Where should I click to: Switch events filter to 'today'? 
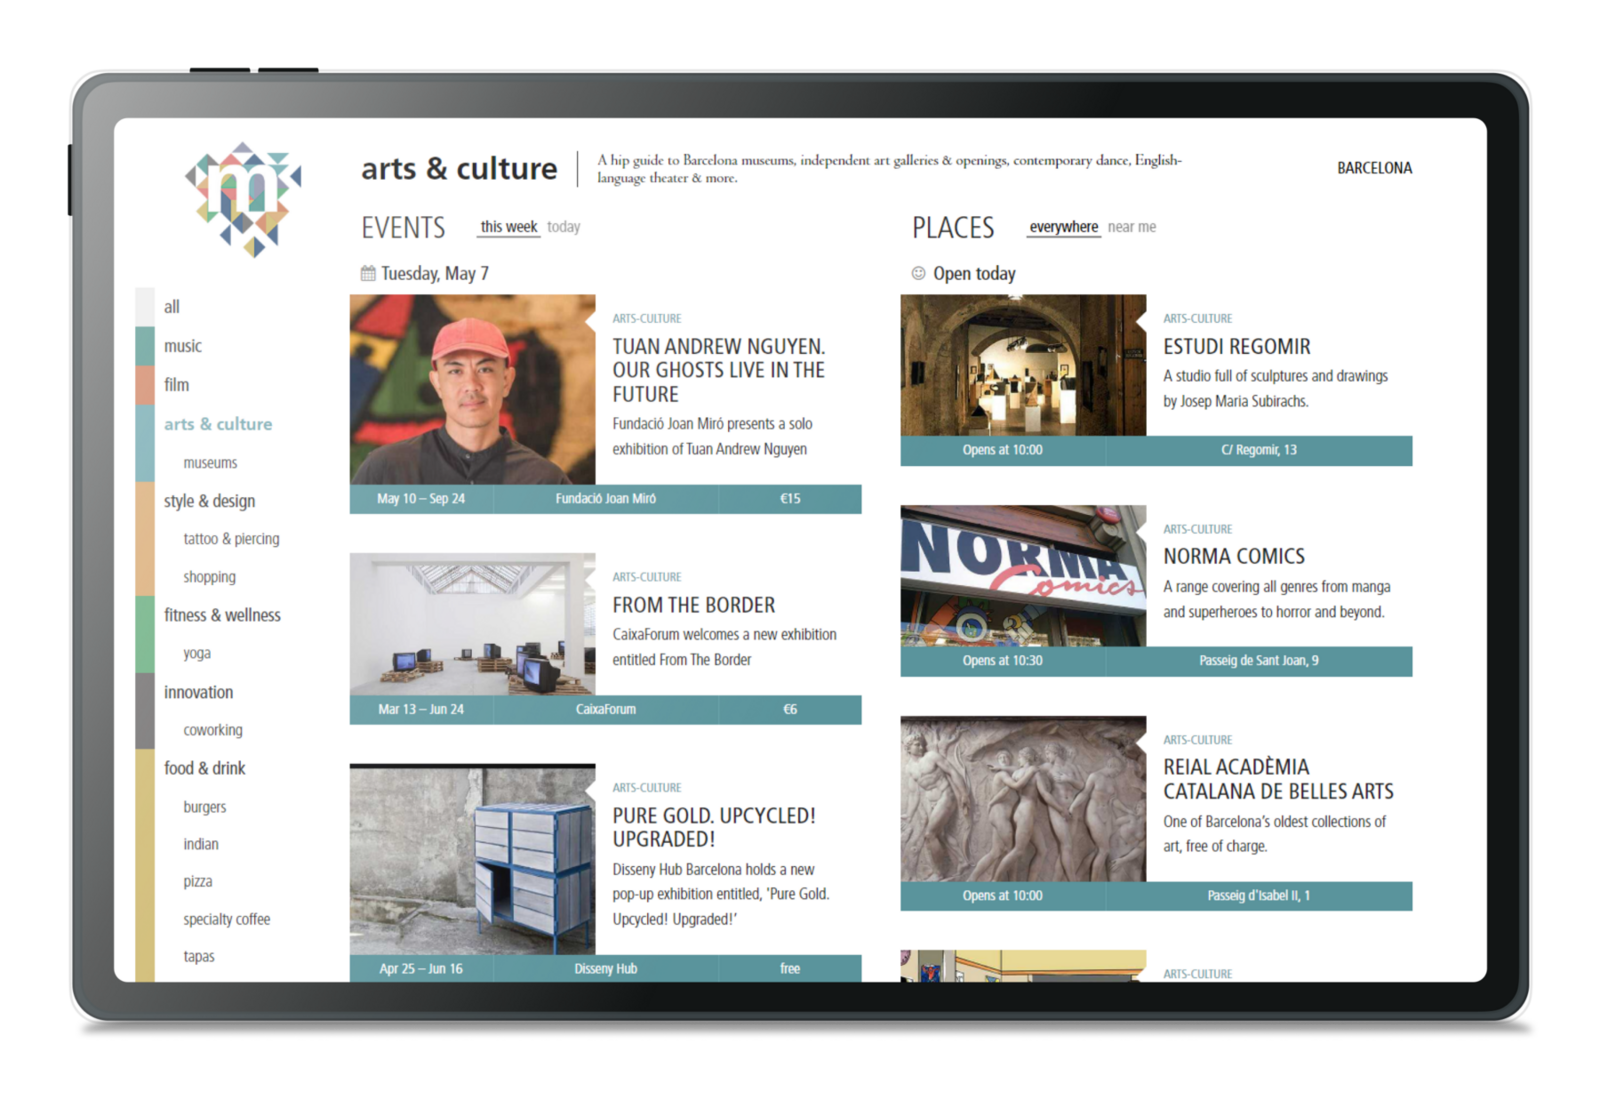(564, 227)
